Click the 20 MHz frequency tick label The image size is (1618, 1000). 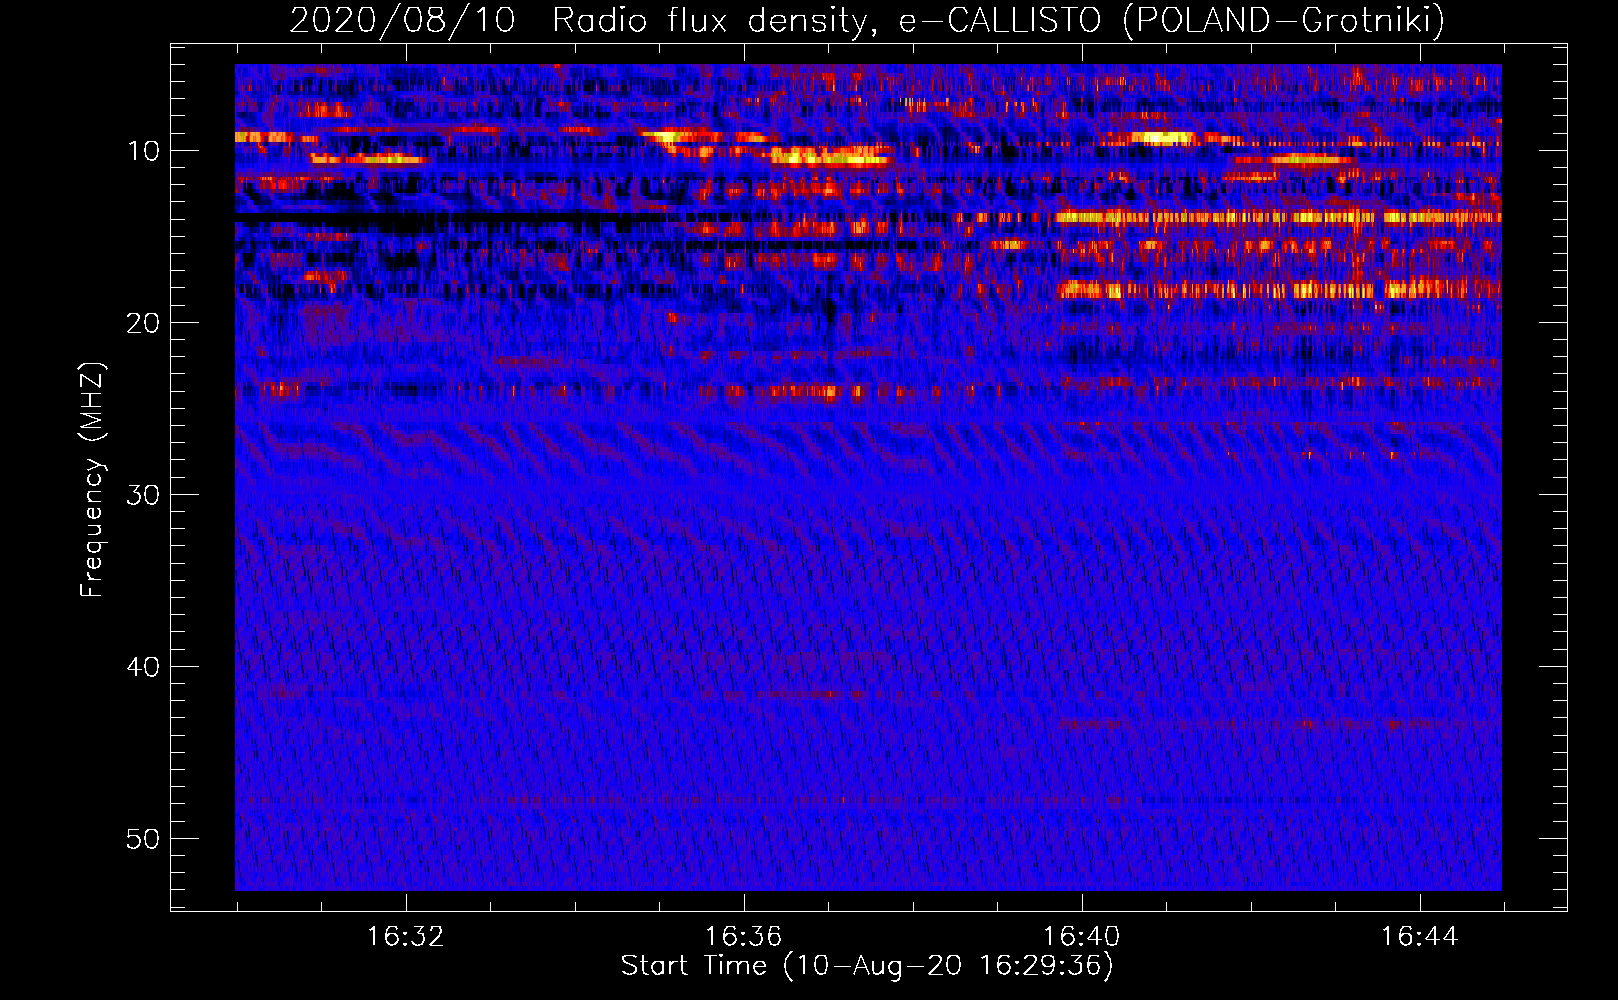pyautogui.click(x=144, y=323)
